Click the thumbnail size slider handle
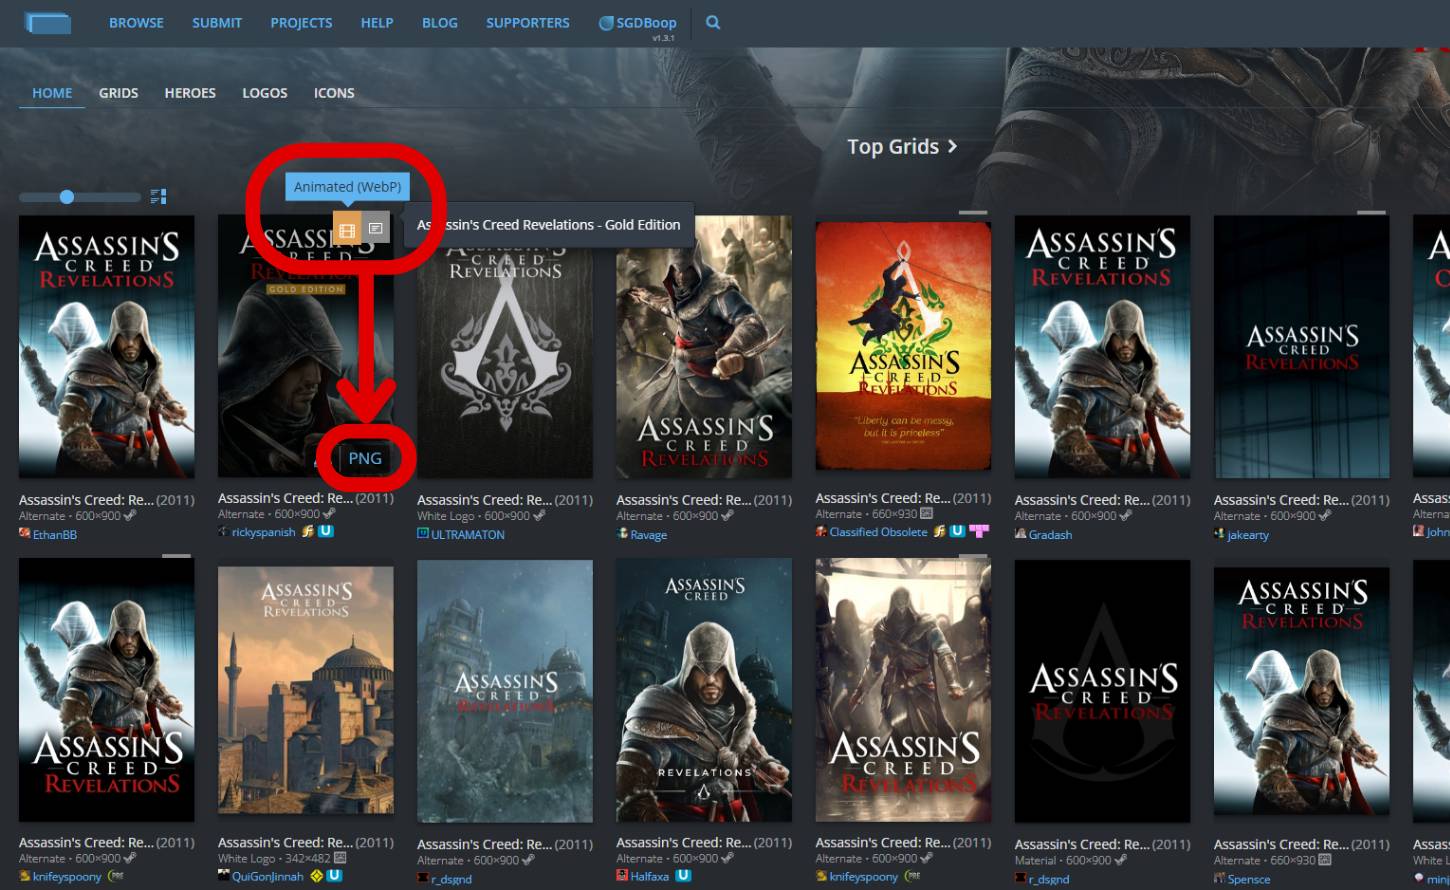The height and width of the screenshot is (890, 1450). [x=67, y=197]
